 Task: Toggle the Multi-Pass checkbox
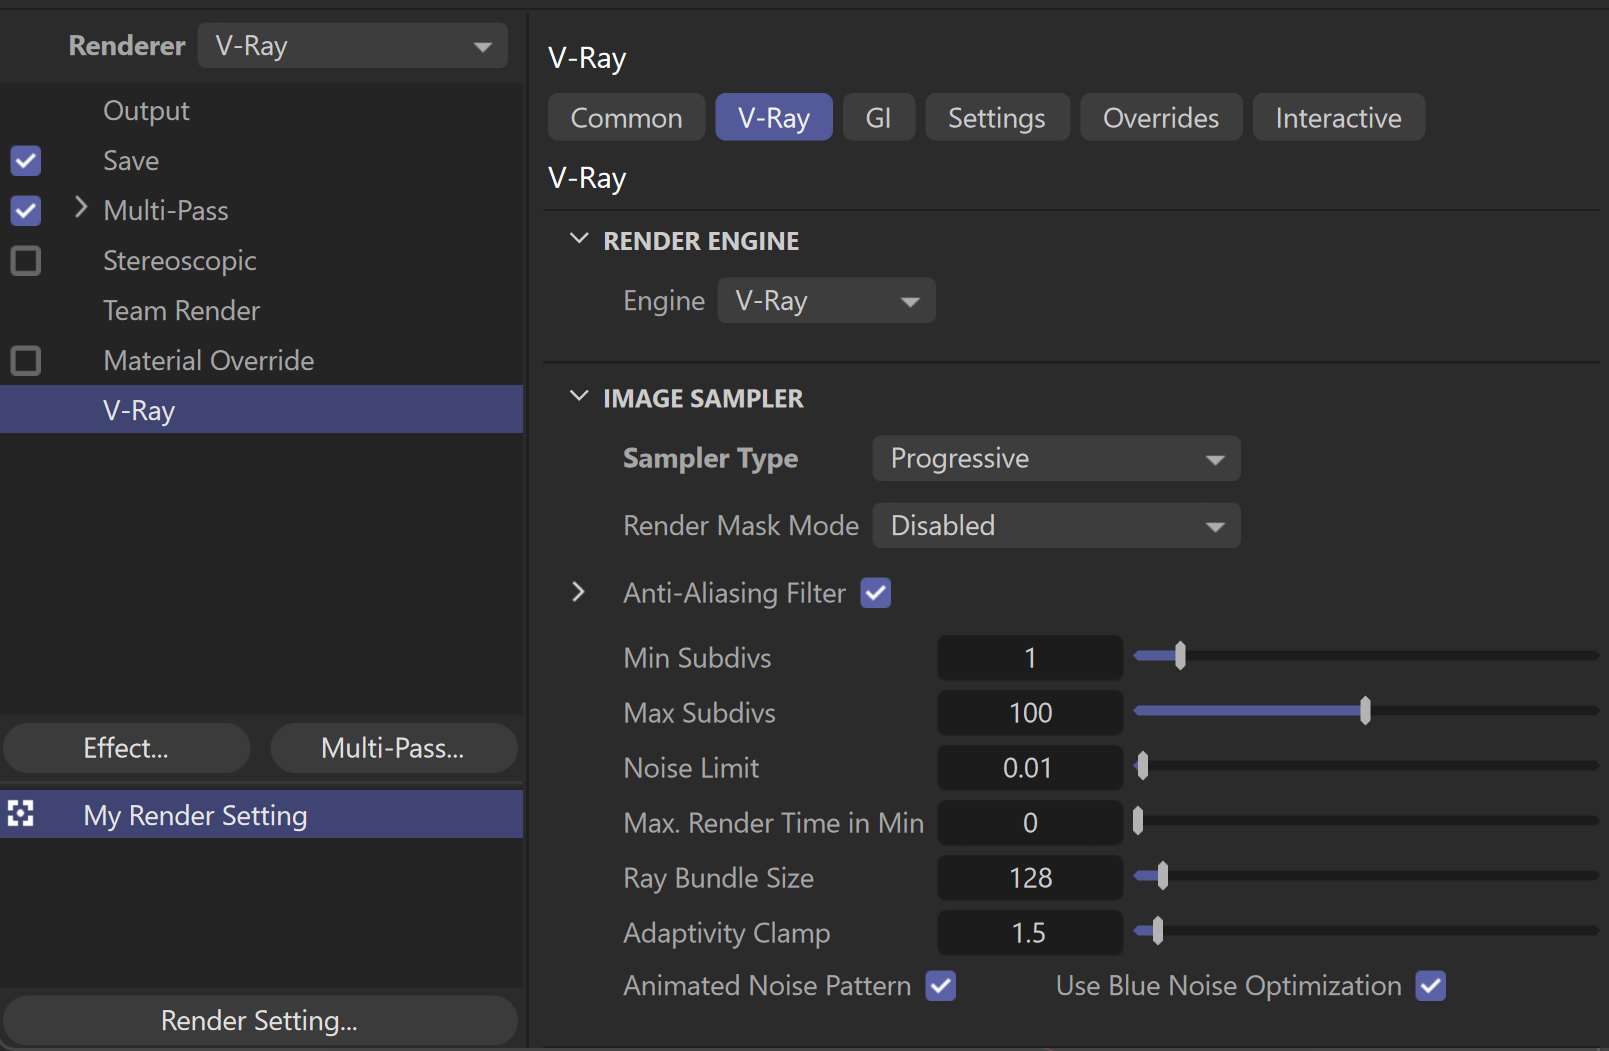click(26, 211)
